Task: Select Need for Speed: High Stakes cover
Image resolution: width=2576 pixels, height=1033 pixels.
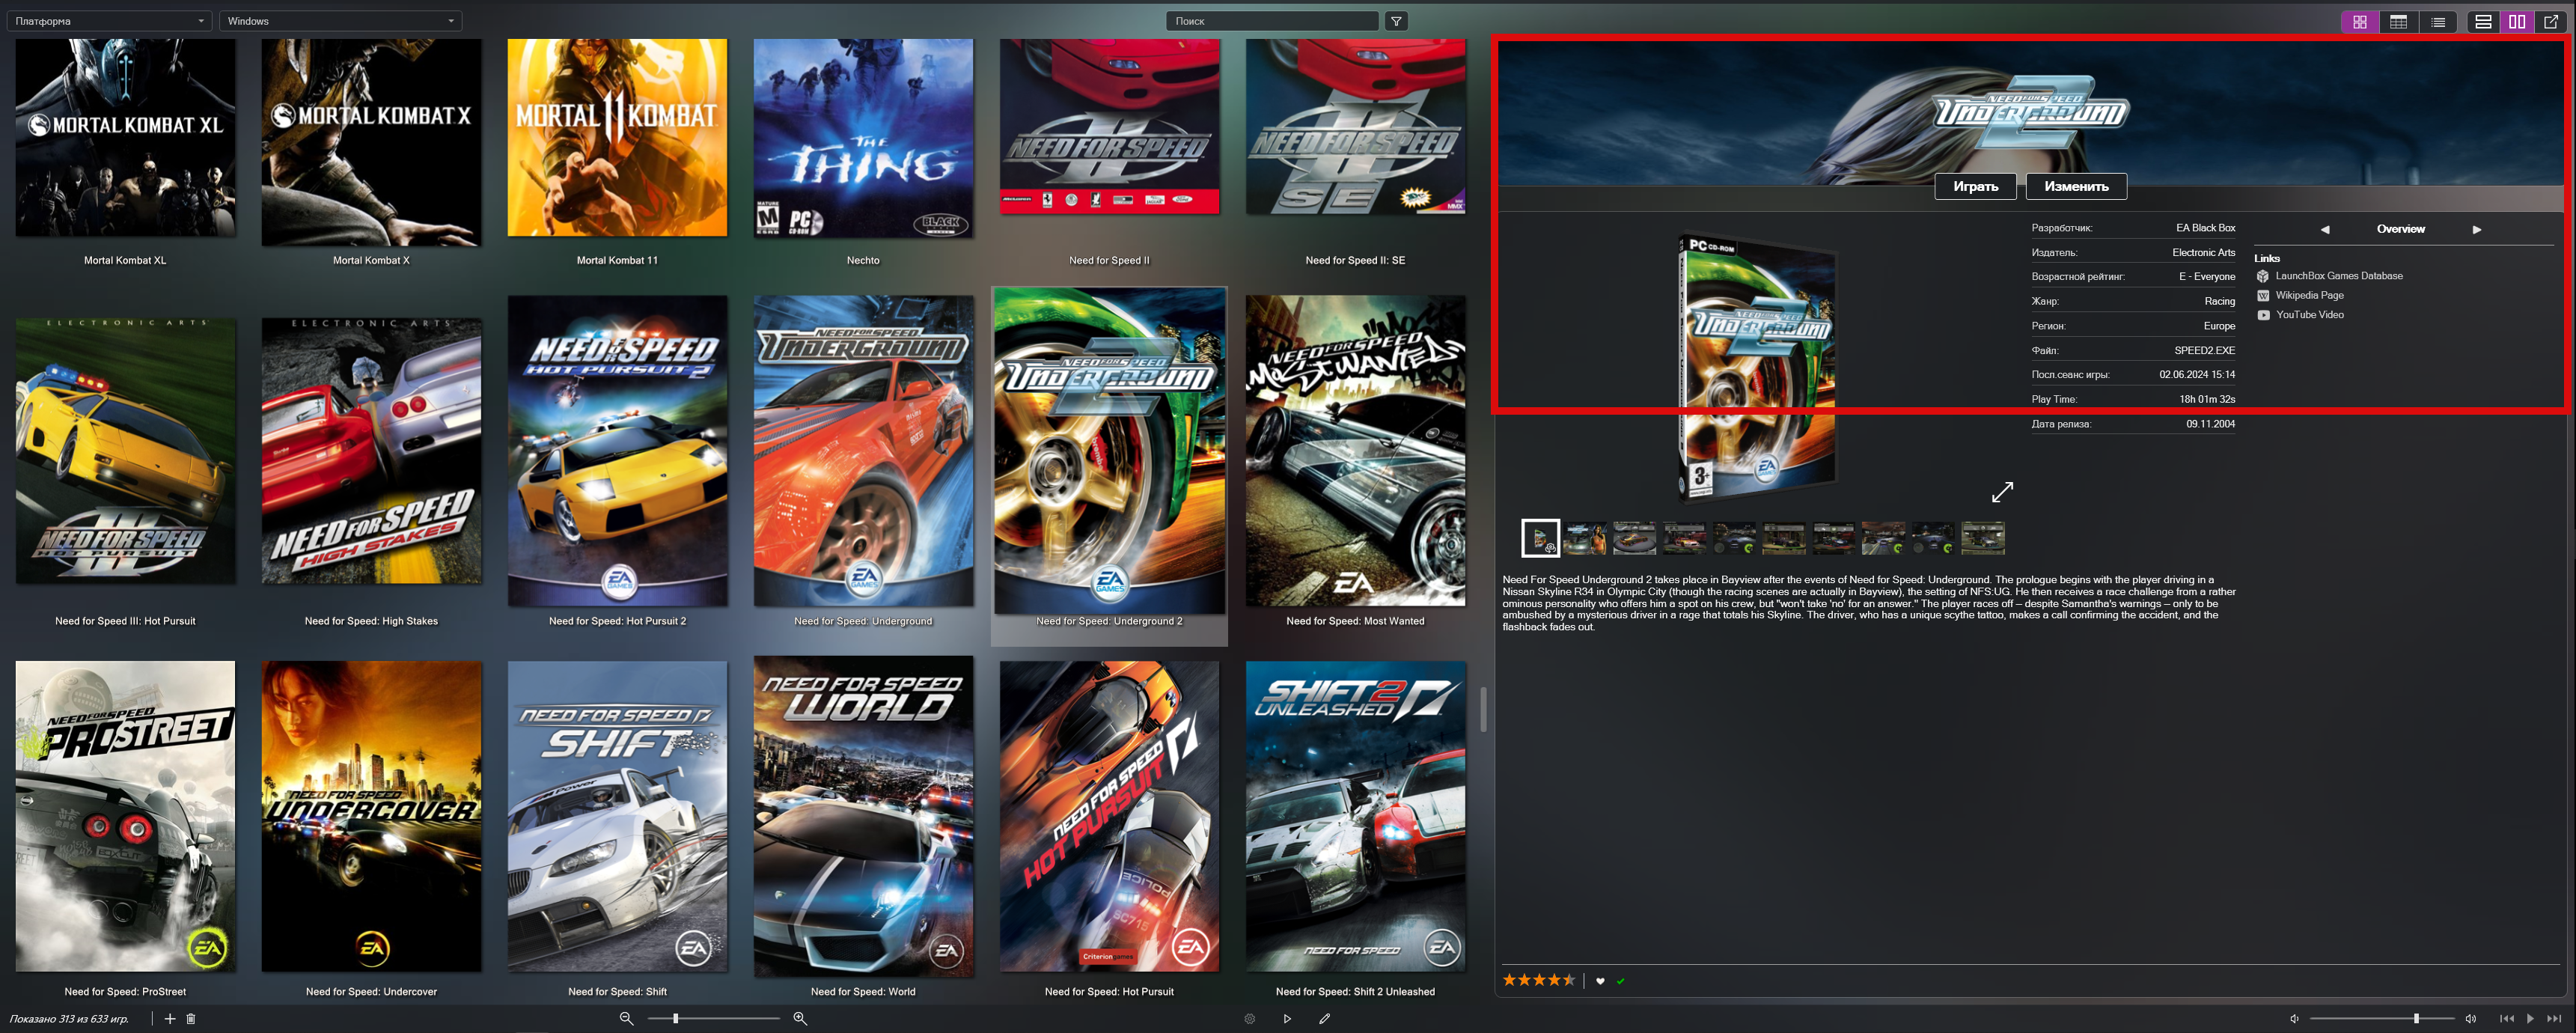Action: (371, 451)
